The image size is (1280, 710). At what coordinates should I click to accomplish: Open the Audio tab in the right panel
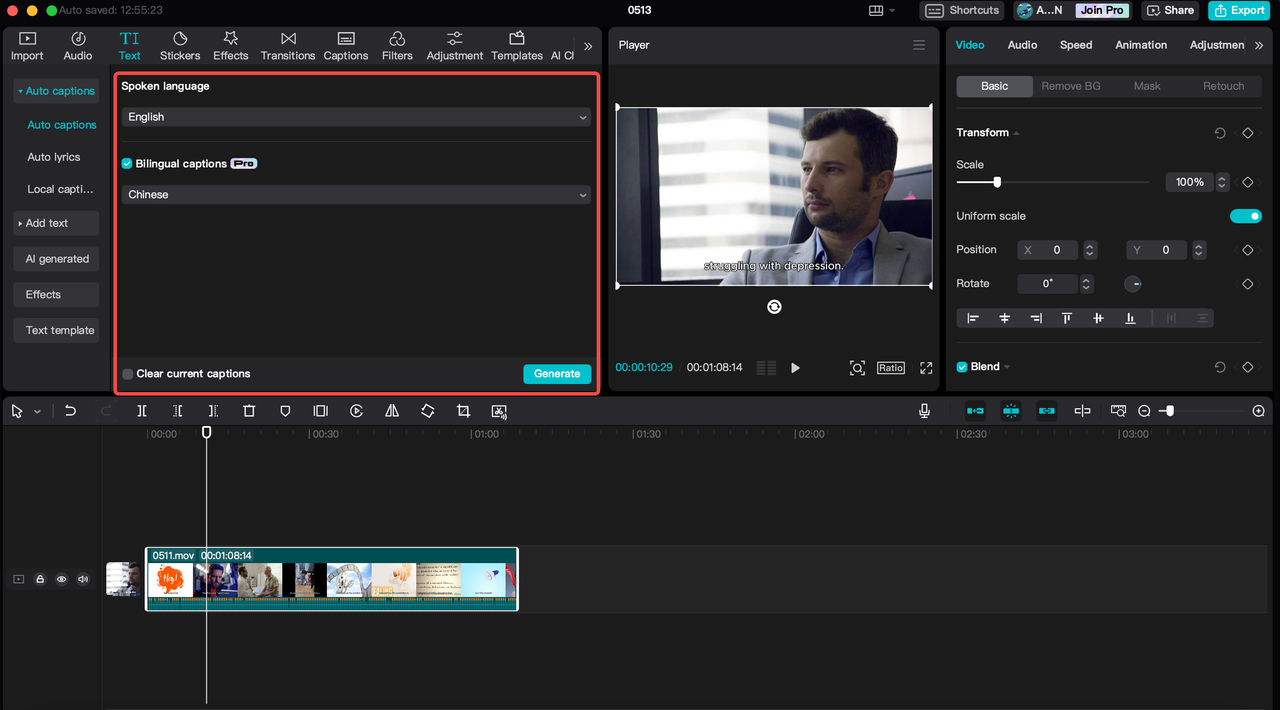tap(1022, 45)
